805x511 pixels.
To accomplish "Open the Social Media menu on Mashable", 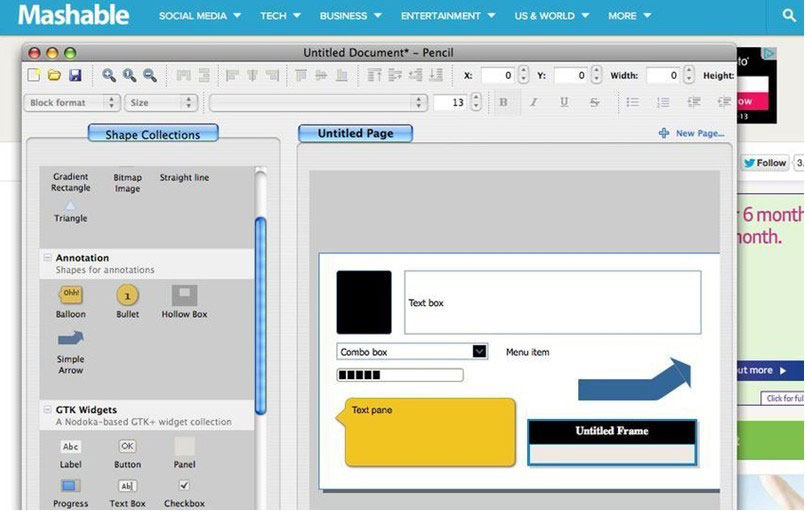I will (199, 16).
